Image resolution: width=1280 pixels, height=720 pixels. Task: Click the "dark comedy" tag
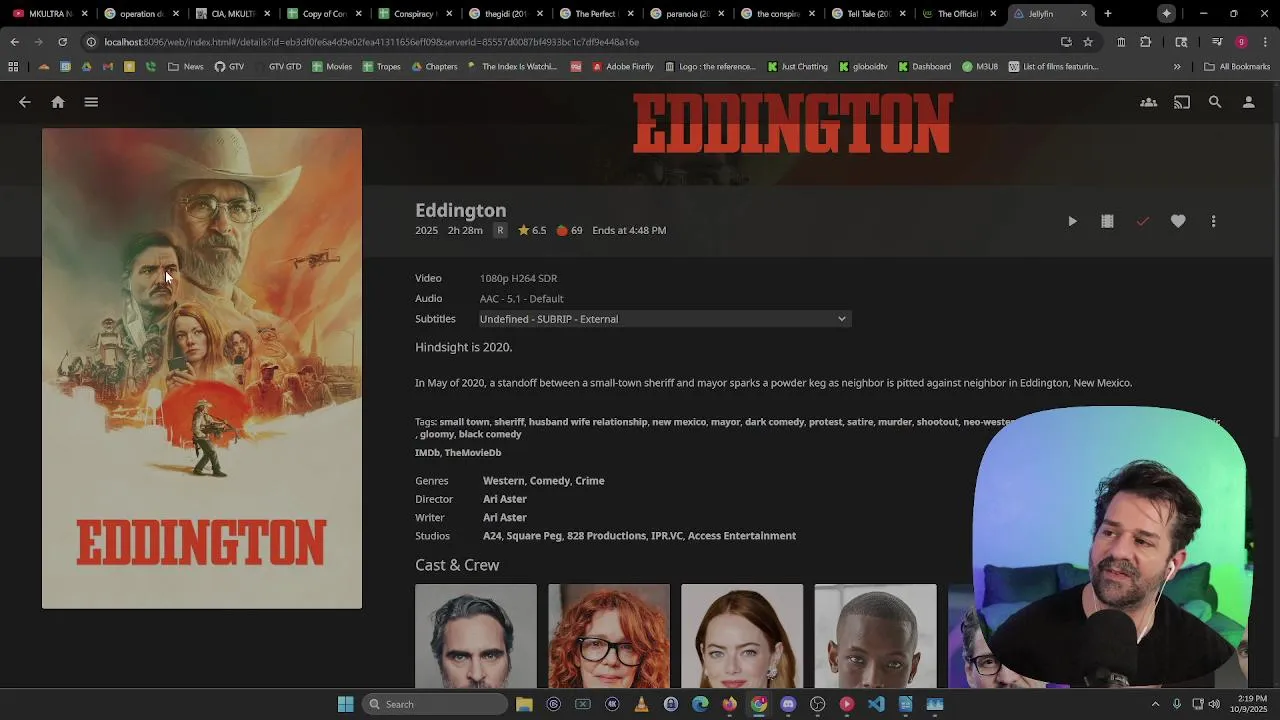point(774,422)
